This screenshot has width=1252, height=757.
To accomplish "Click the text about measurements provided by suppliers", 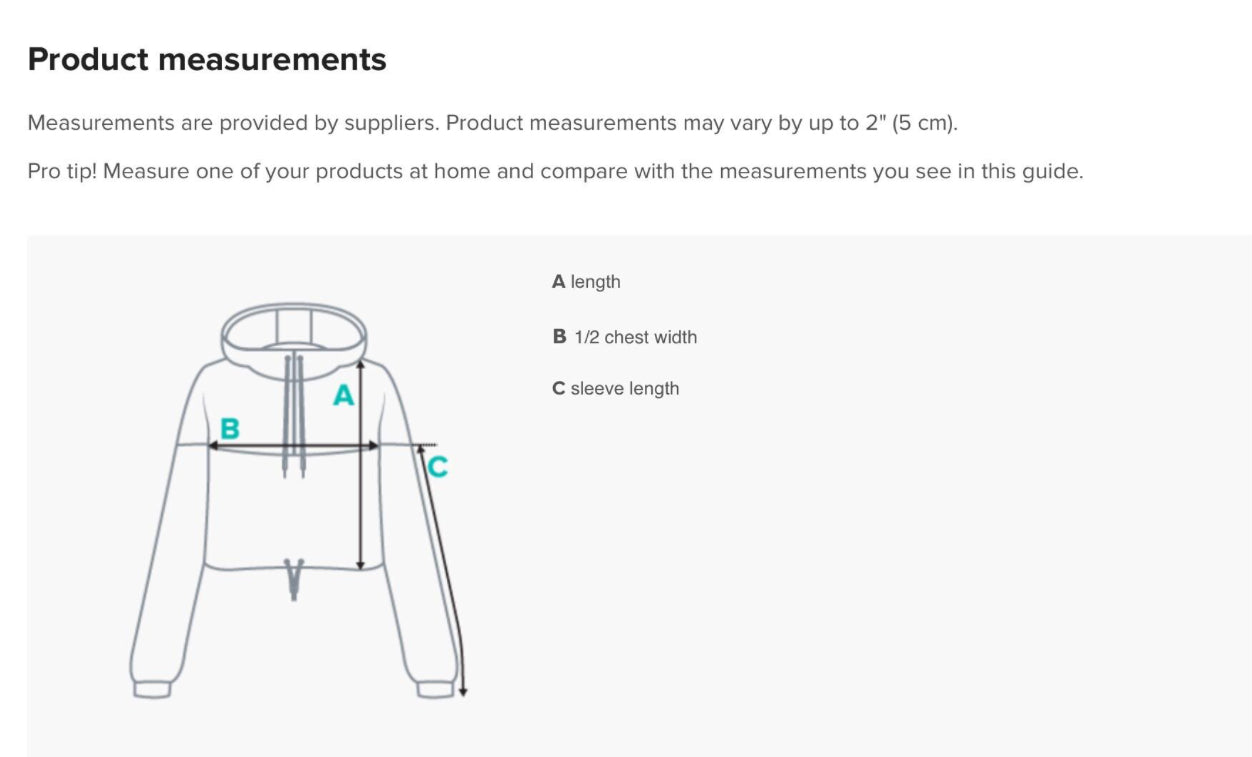I will (x=493, y=123).
